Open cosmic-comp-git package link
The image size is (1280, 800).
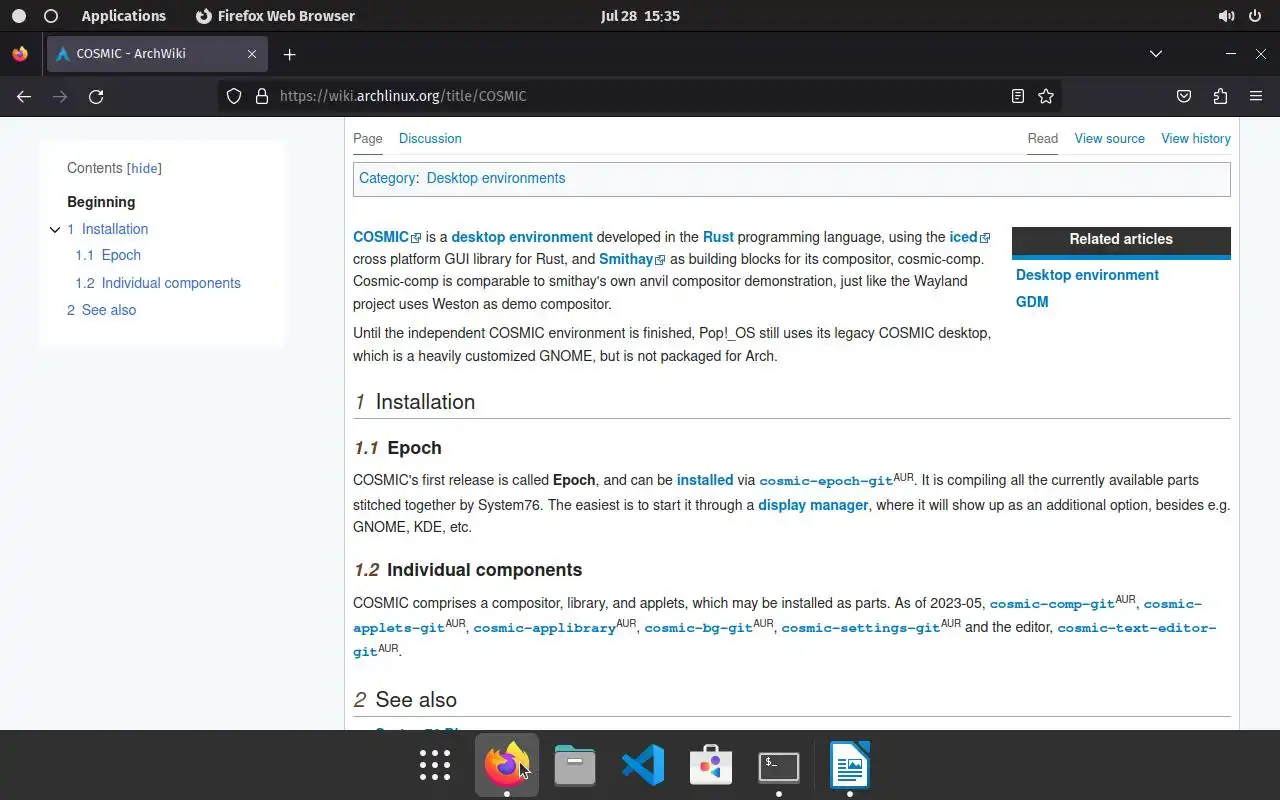coord(1052,604)
